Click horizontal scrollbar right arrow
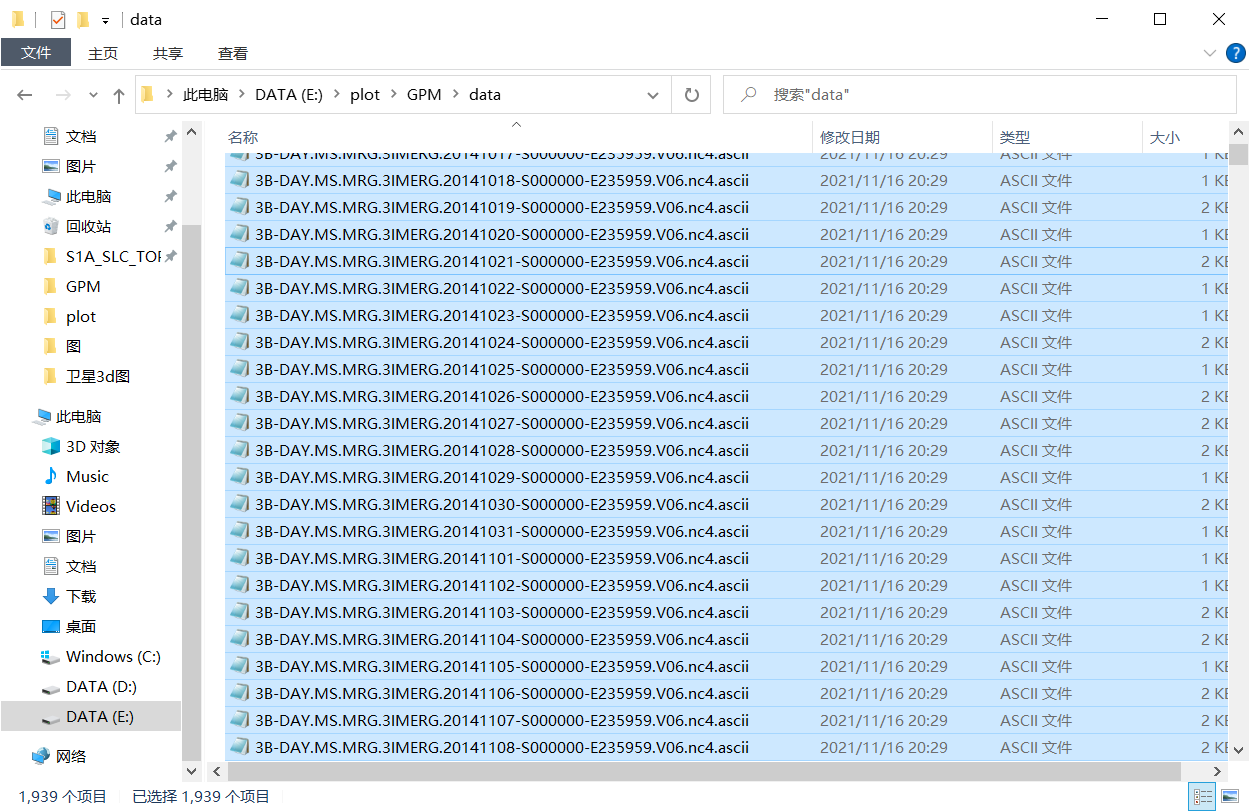The height and width of the screenshot is (812, 1250). click(x=1219, y=772)
